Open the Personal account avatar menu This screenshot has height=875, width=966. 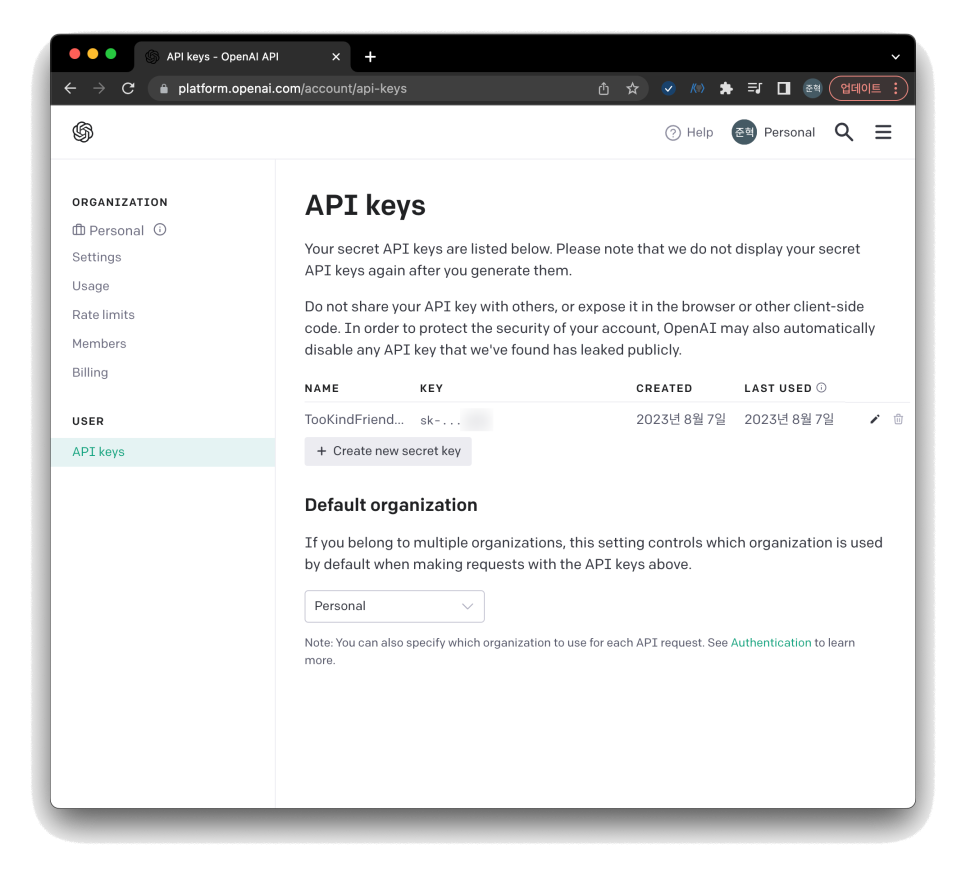[x=773, y=132]
